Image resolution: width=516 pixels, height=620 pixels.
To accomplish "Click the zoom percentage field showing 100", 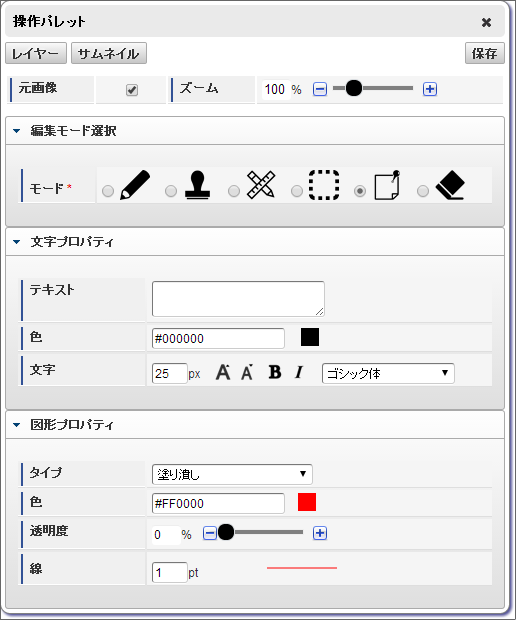I will (275, 89).
